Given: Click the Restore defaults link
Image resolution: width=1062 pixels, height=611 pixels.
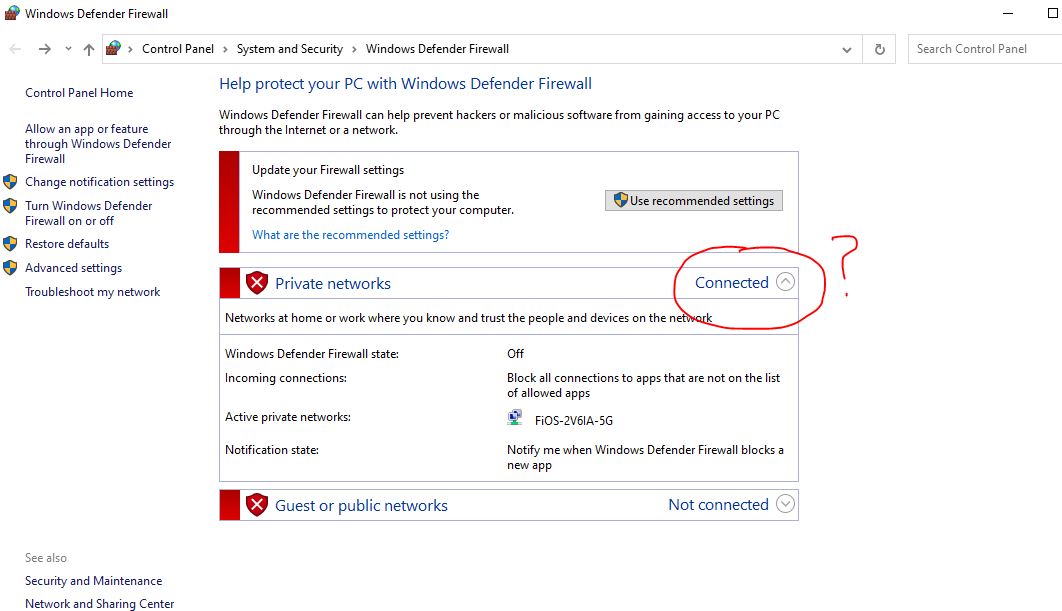Looking at the screenshot, I should pyautogui.click(x=67, y=243).
